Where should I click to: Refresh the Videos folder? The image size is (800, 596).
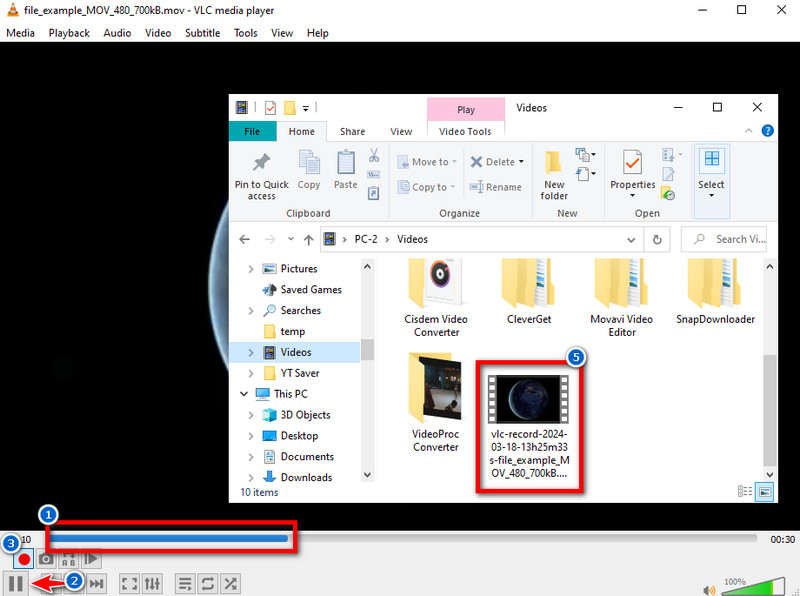[657, 239]
